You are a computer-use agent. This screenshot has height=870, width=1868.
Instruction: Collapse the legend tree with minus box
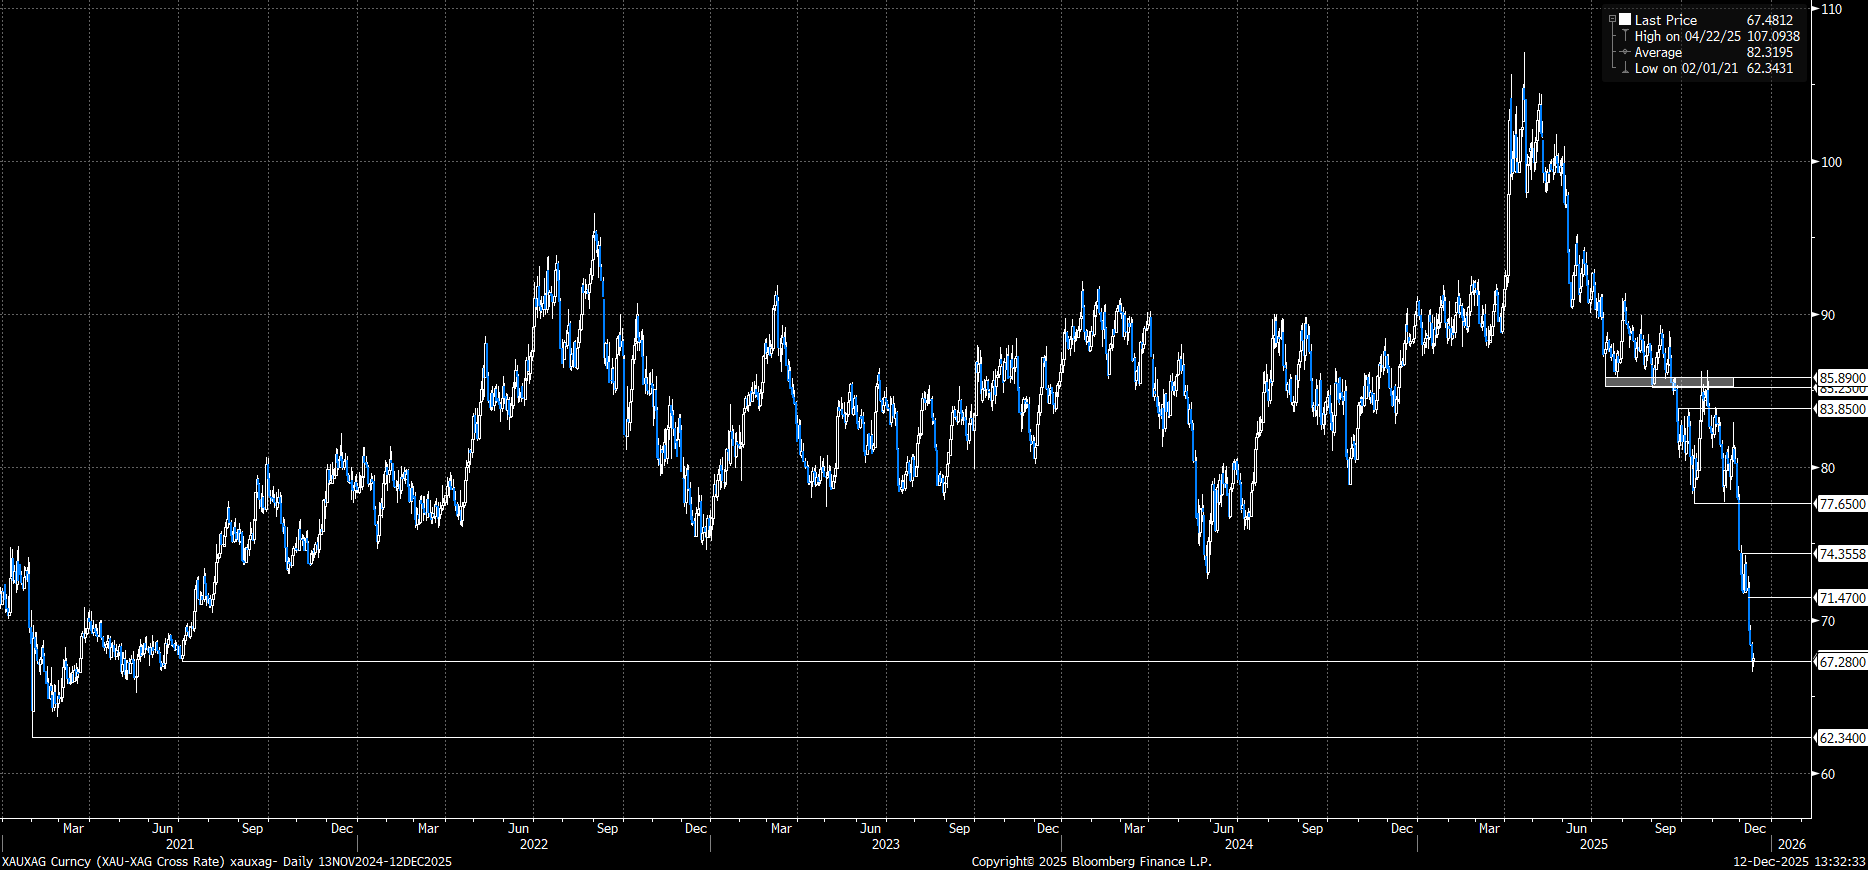pyautogui.click(x=1613, y=20)
